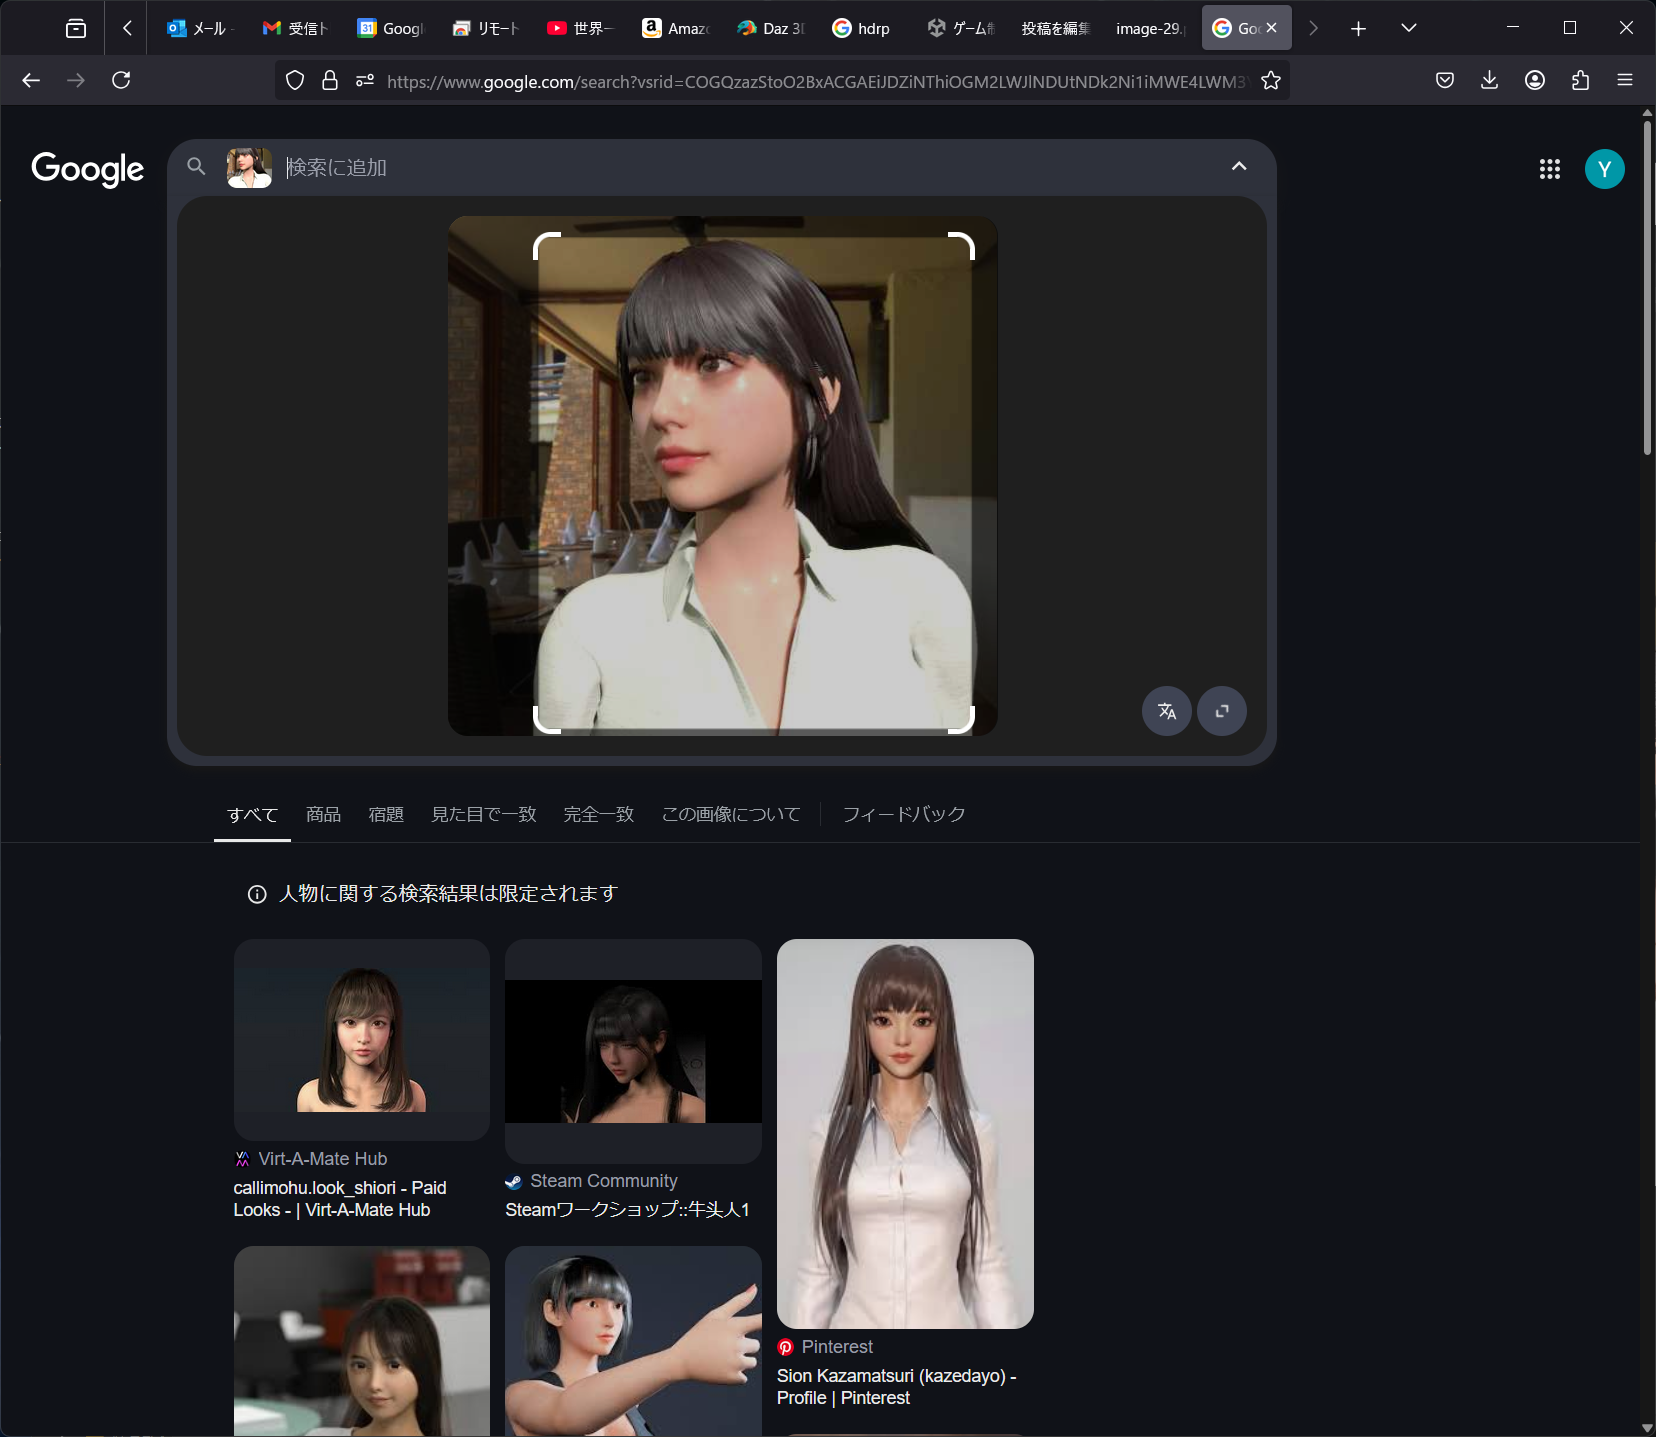Open callimohu.look_shiori Virt-A-Mate Hub result

click(340, 1198)
